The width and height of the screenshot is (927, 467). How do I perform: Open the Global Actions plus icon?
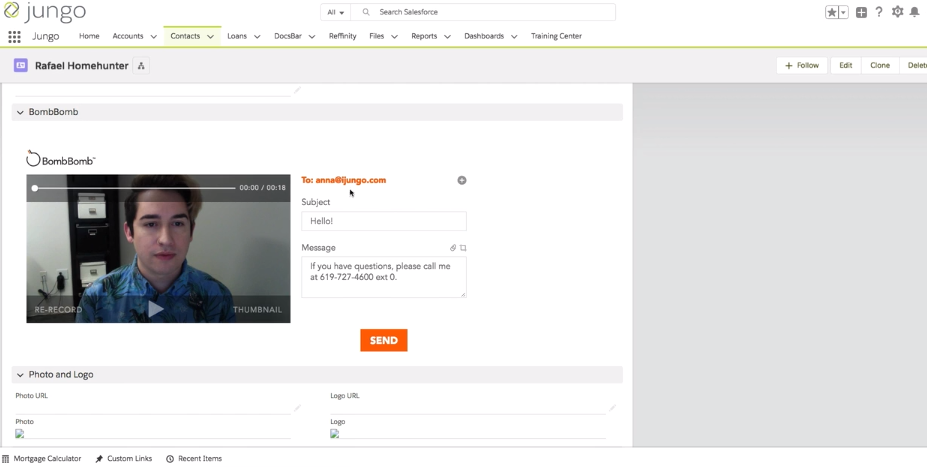(x=861, y=12)
